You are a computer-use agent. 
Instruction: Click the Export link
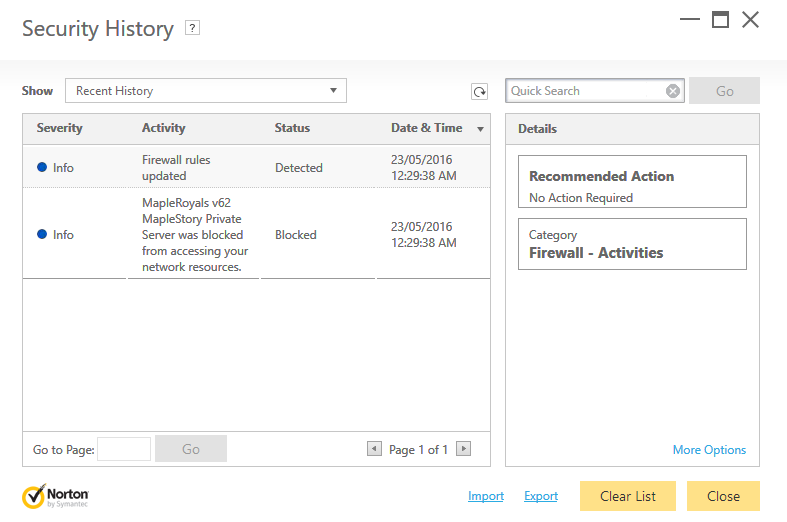[x=541, y=496]
